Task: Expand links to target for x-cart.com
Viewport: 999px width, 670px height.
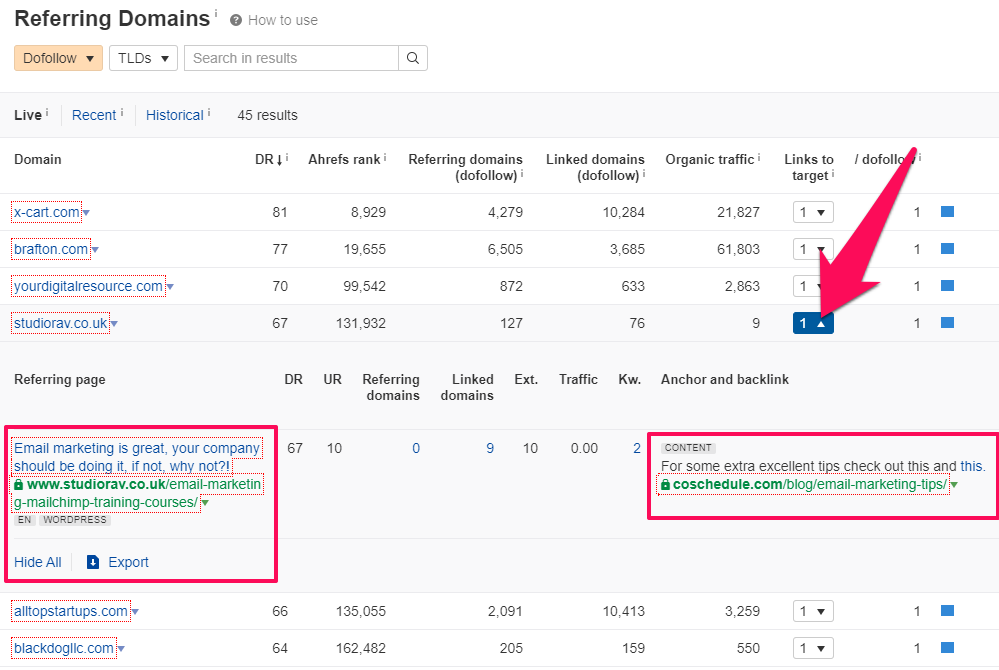Action: coord(812,212)
